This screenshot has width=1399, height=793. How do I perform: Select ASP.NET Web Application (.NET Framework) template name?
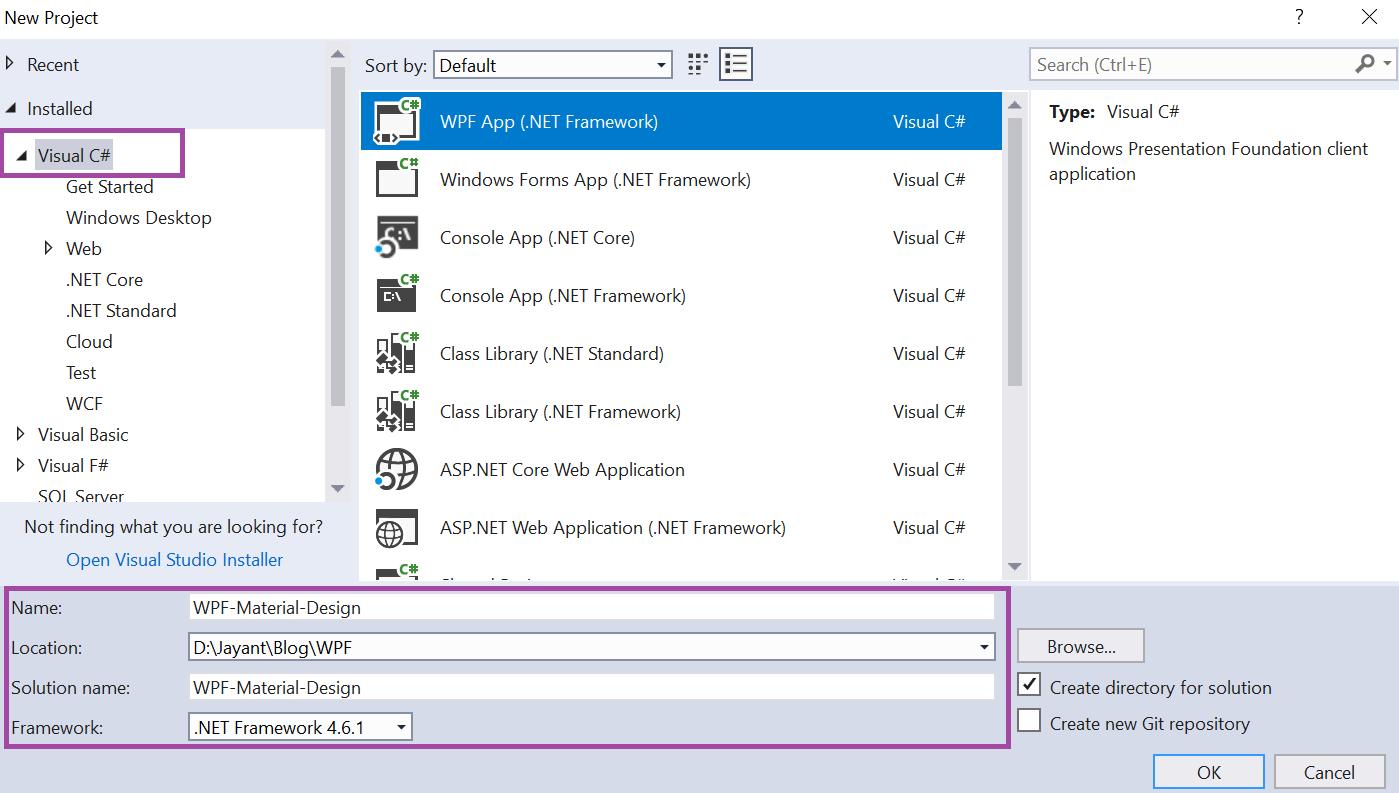pyautogui.click(x=613, y=528)
